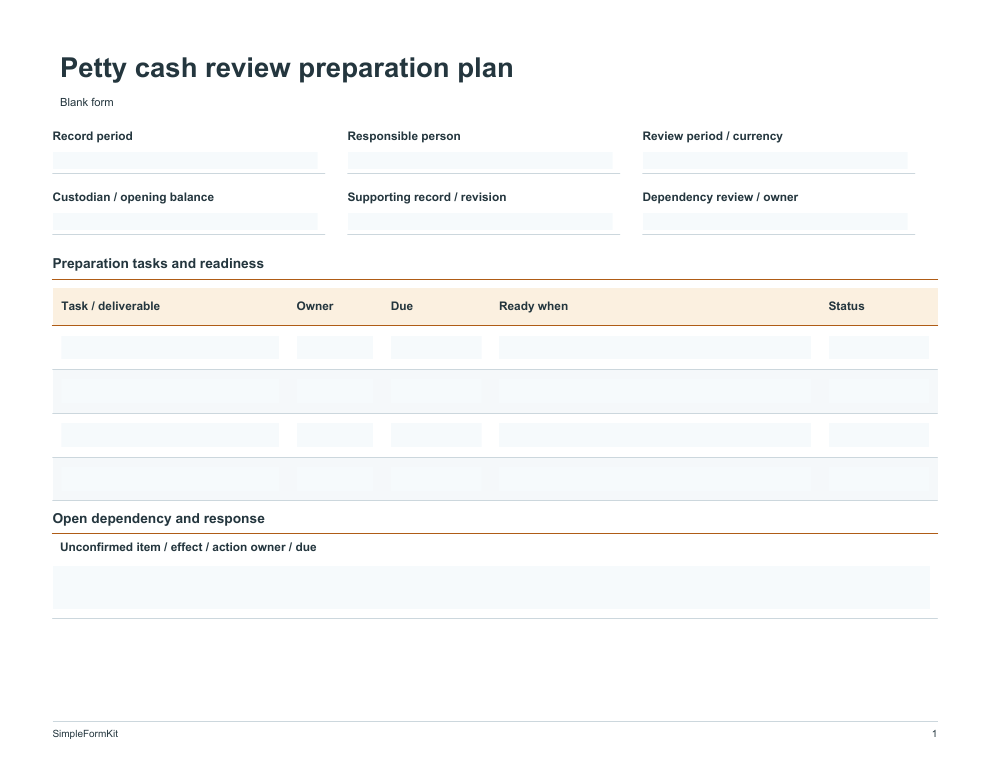
Task: Click the Unconfirmed item / effect response box
Action: coord(491,587)
